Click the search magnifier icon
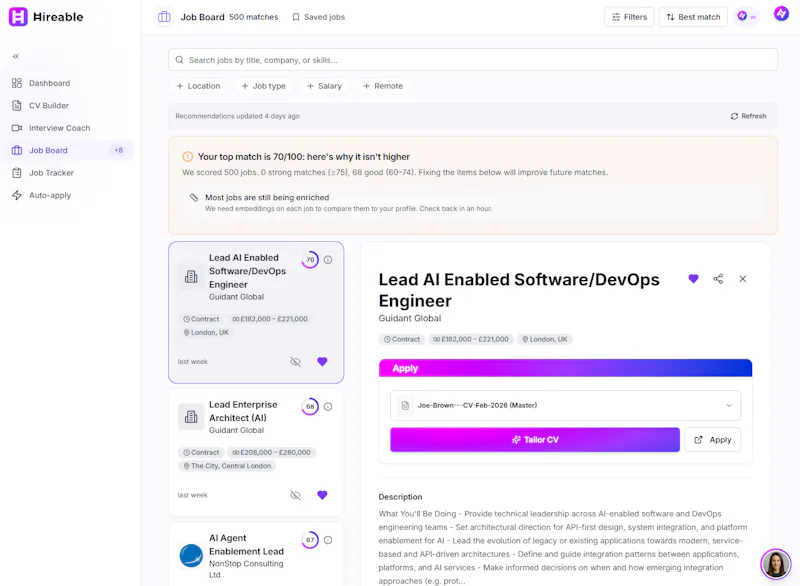Image resolution: width=800 pixels, height=586 pixels. 180,60
